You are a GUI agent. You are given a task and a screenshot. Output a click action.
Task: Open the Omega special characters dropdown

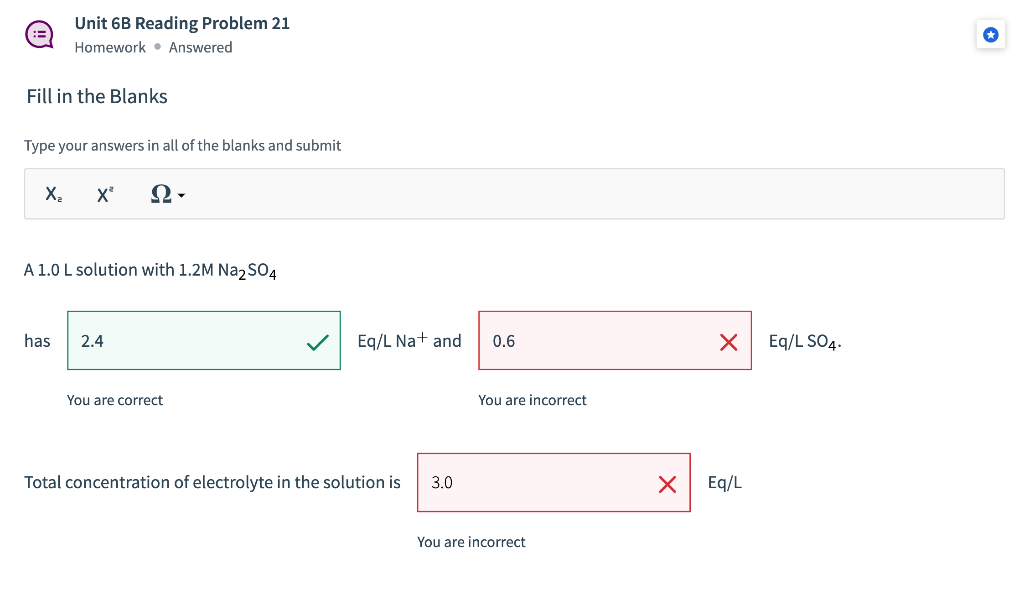click(167, 196)
